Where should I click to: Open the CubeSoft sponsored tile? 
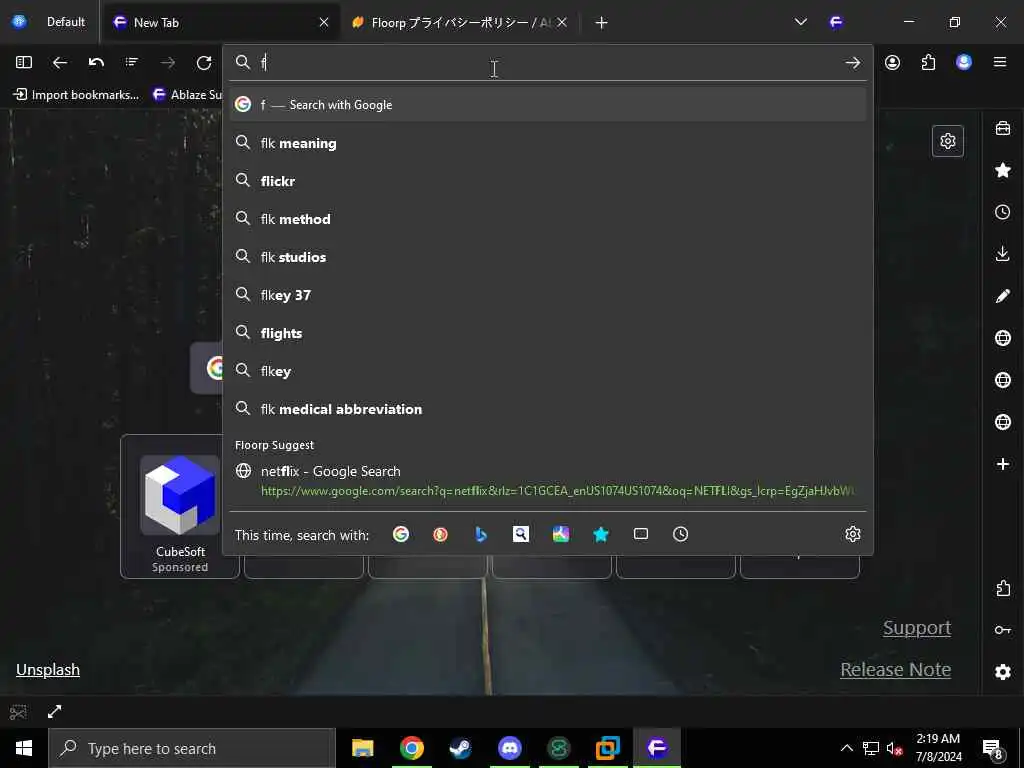point(180,506)
